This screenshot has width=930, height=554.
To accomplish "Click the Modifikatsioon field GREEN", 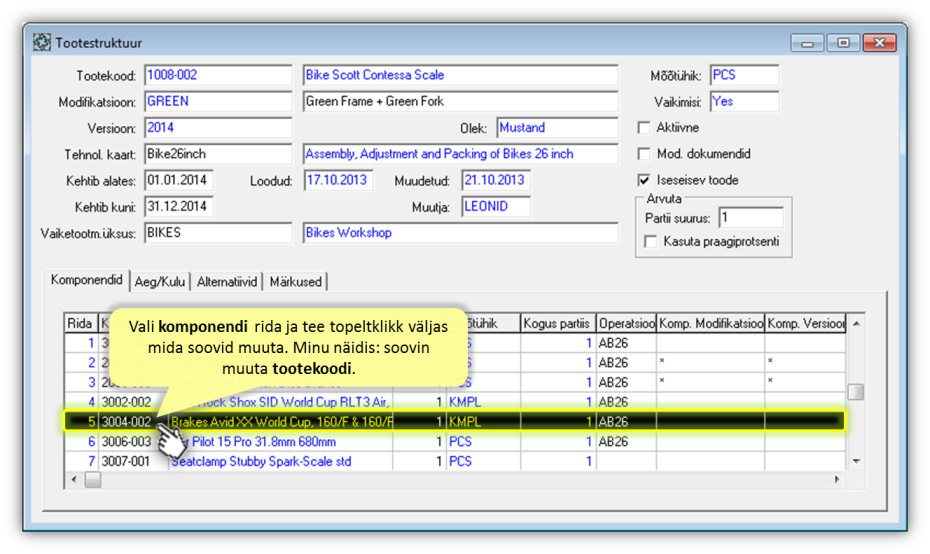I will click(218, 101).
